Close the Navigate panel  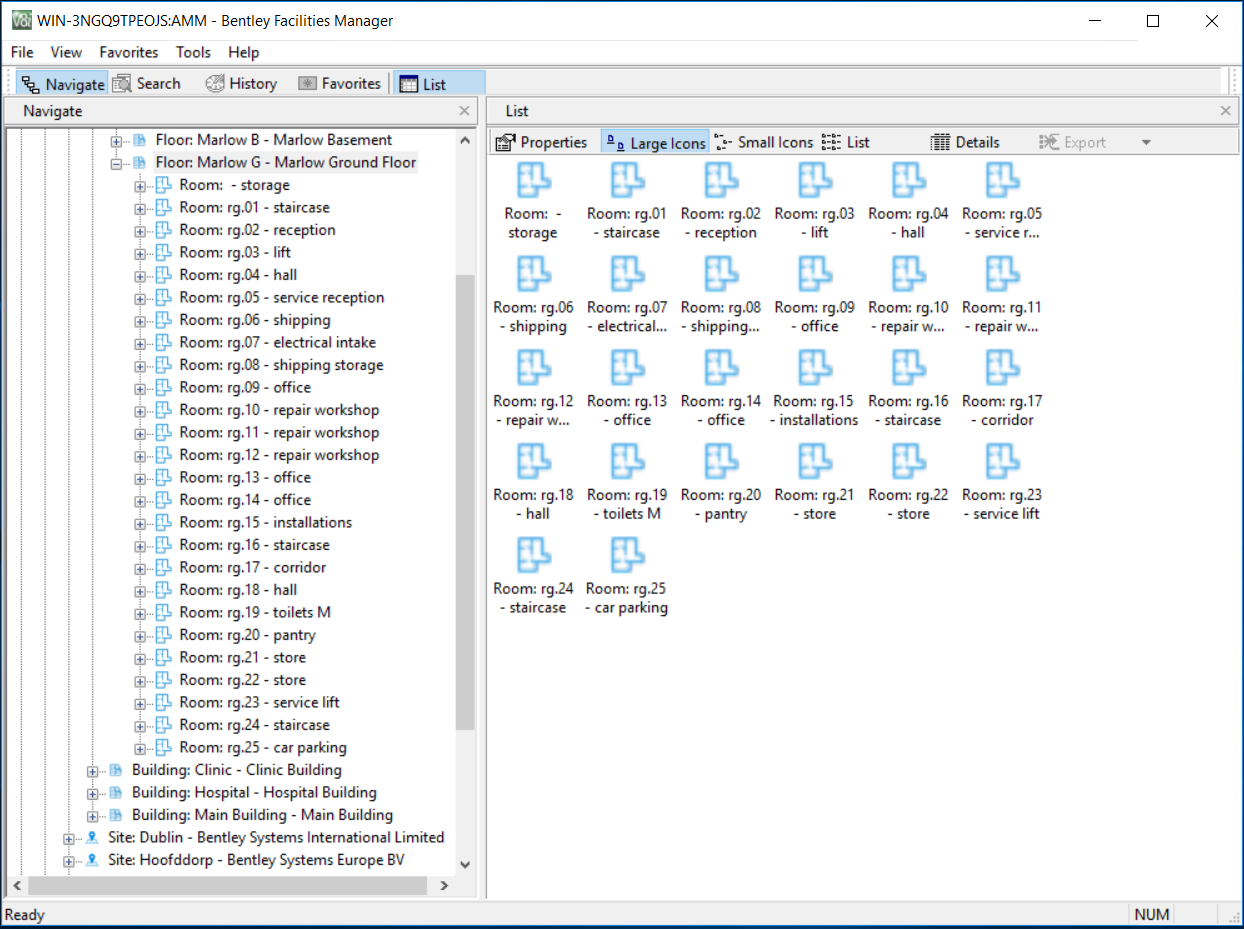coord(464,111)
